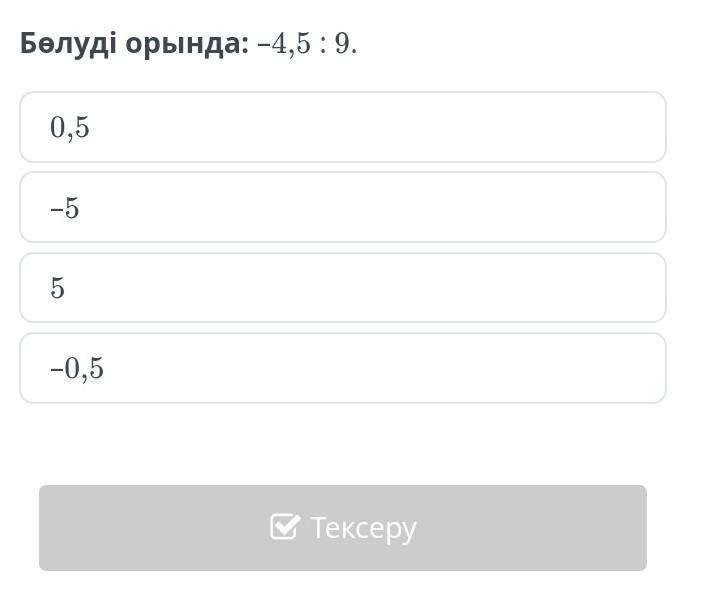Click the −4,5 dividend in the question
Viewport: 703px width, 610px height.
[x=284, y=44]
